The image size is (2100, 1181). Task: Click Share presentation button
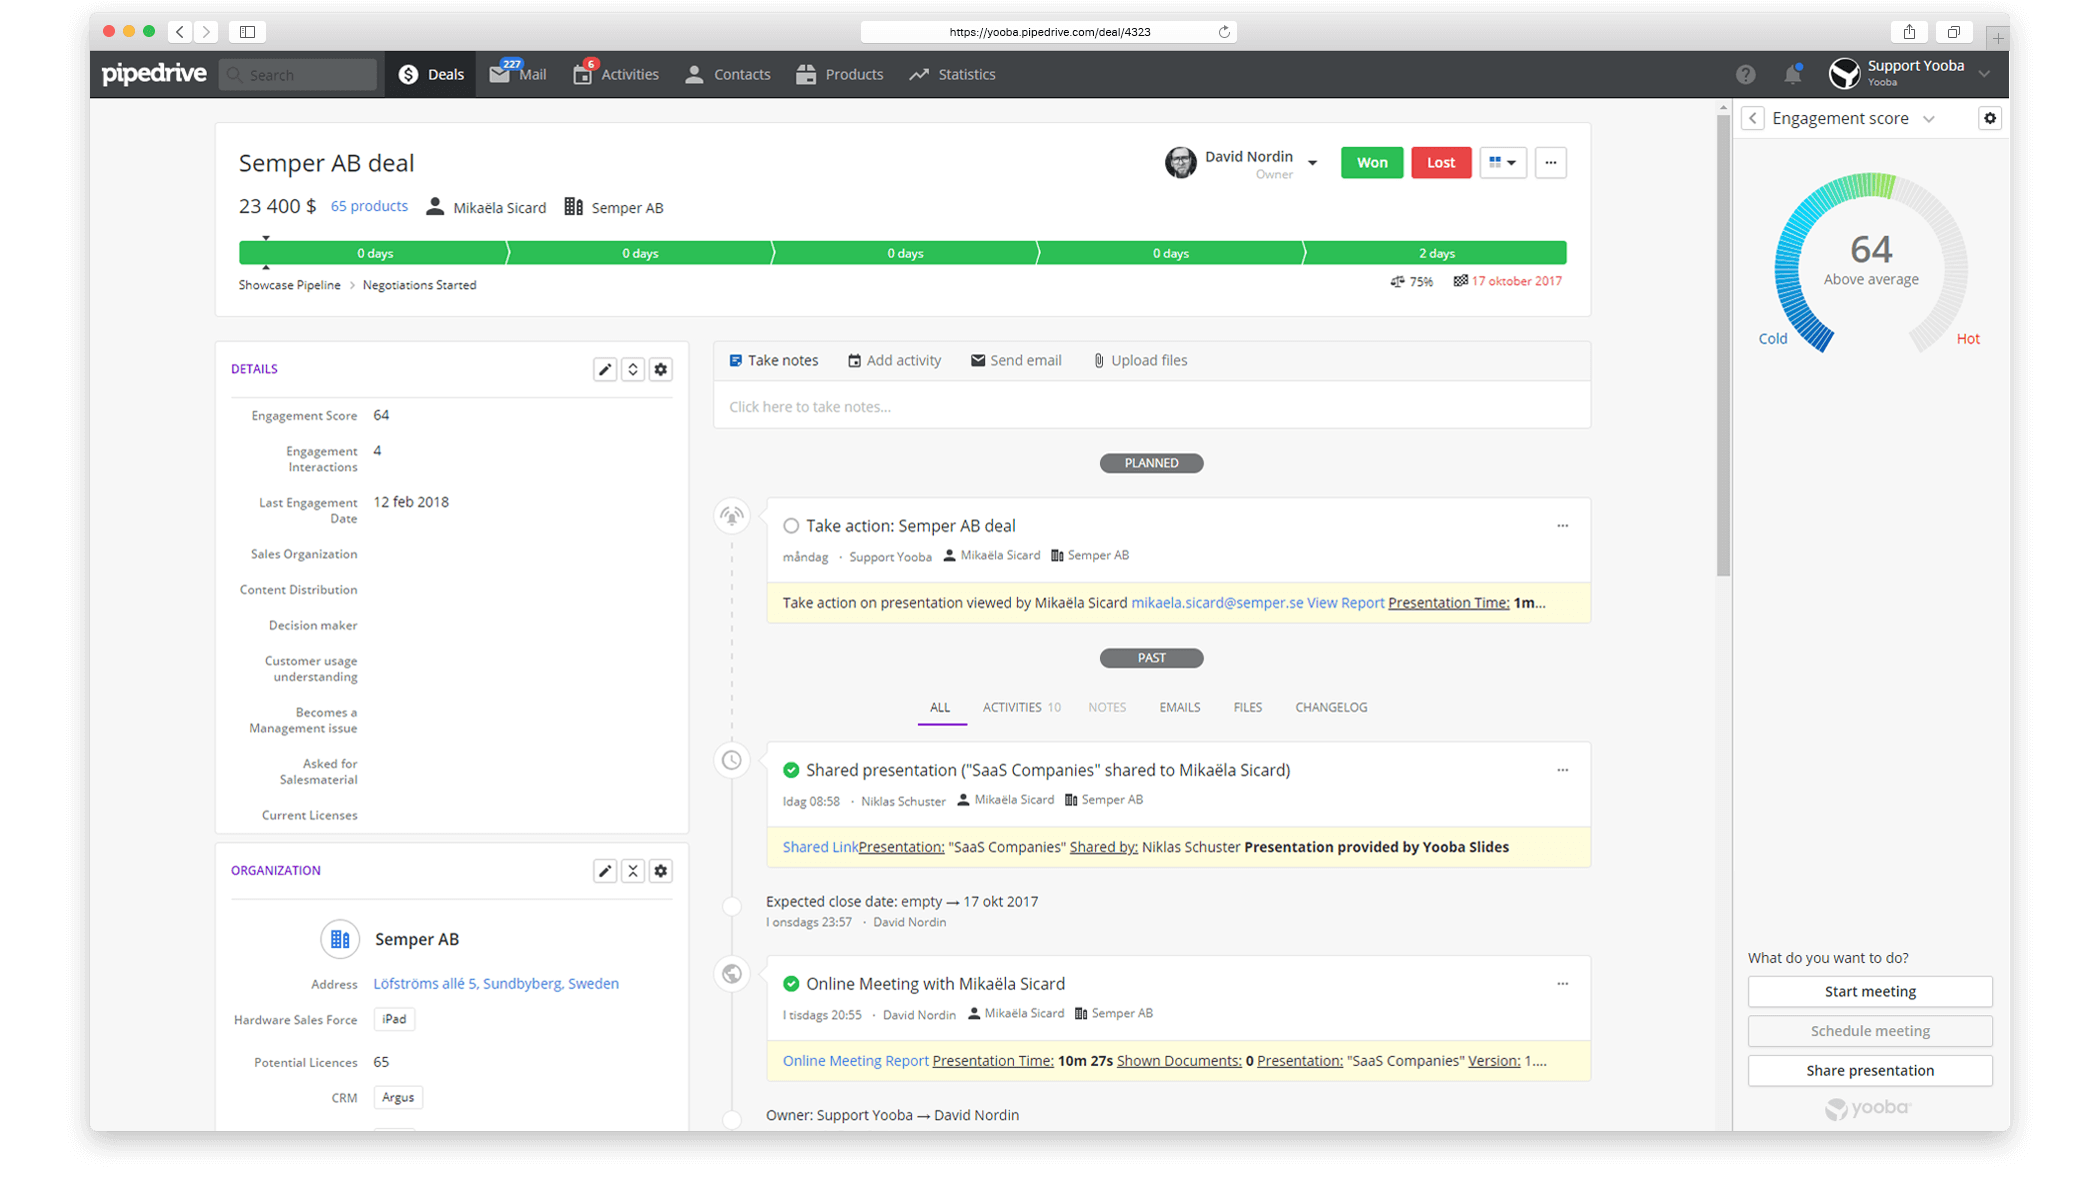(x=1870, y=1070)
